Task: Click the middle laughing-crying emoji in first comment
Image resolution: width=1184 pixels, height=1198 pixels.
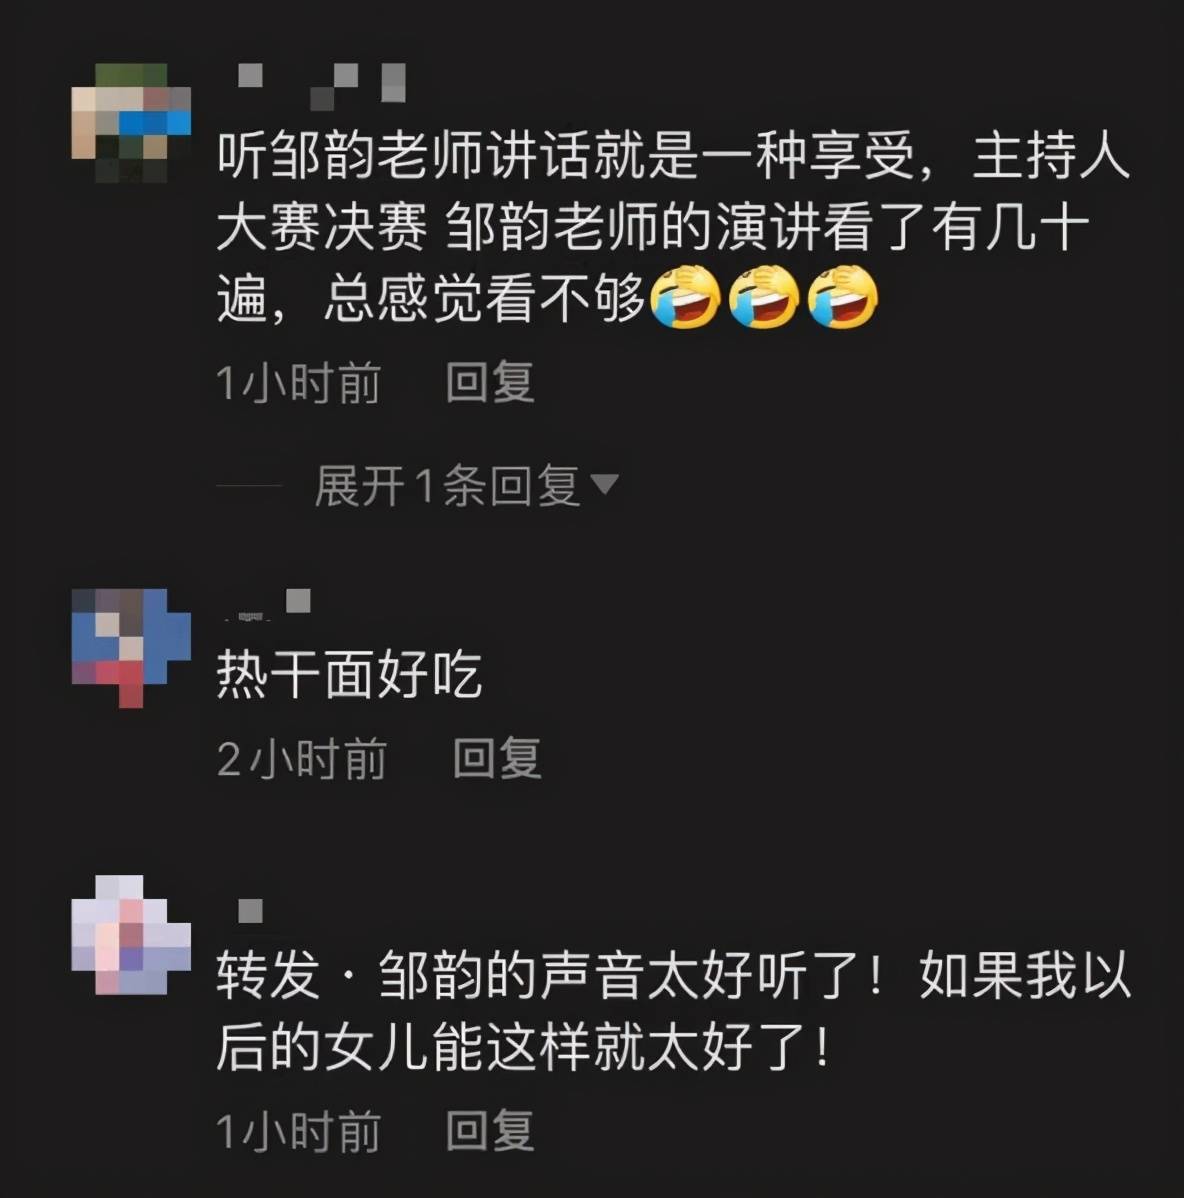Action: coord(764,297)
